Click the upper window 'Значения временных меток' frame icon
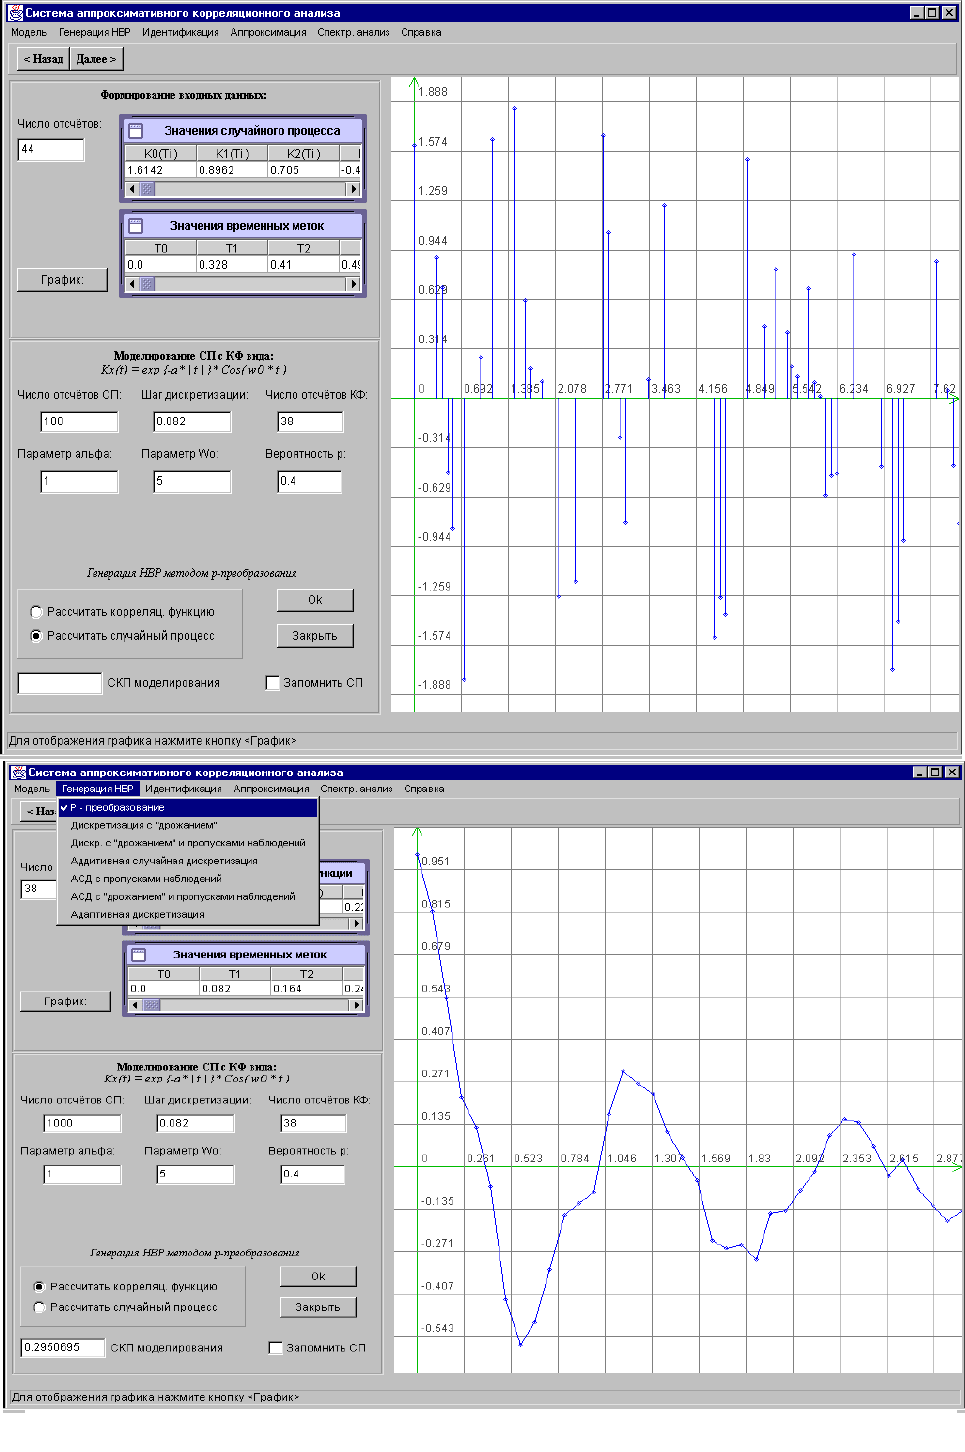This screenshot has width=965, height=1452. (136, 226)
